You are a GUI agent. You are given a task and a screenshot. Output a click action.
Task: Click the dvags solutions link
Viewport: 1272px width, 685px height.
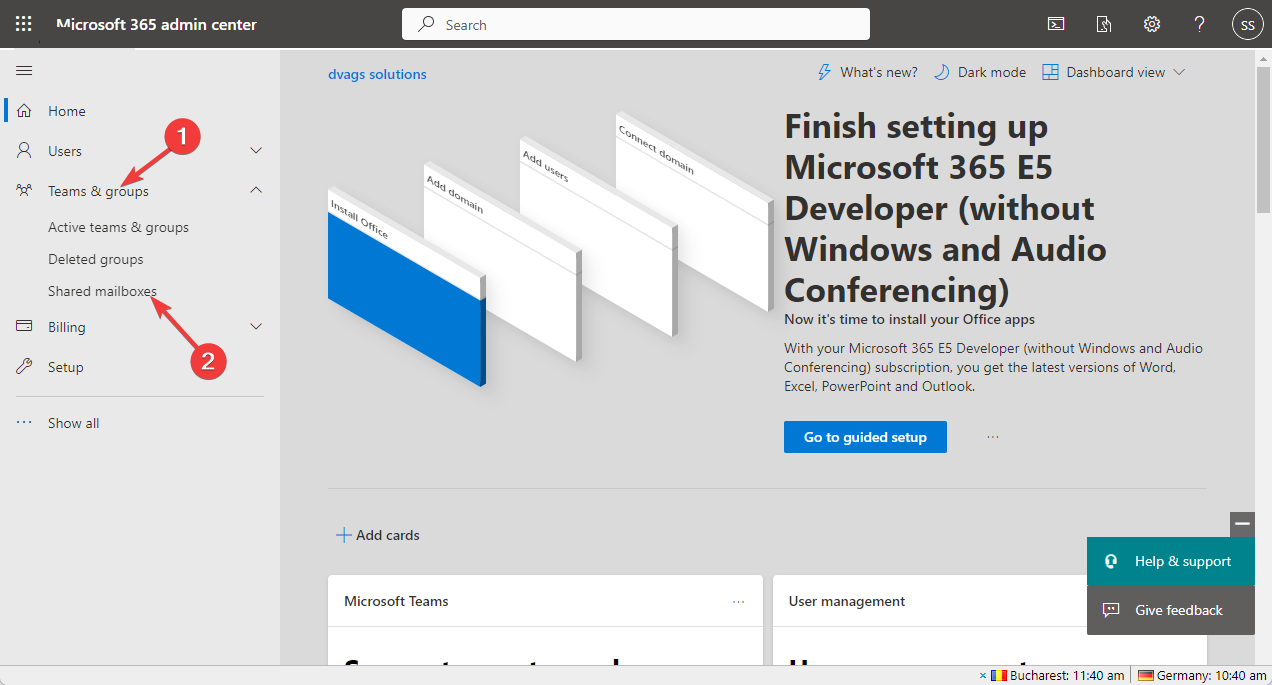(x=377, y=74)
